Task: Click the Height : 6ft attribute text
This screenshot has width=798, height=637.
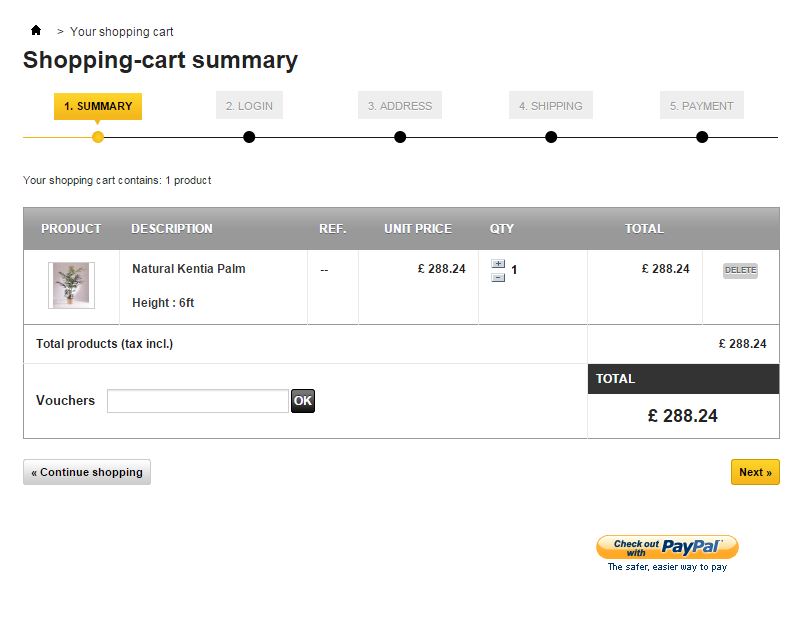Action: coord(163,303)
